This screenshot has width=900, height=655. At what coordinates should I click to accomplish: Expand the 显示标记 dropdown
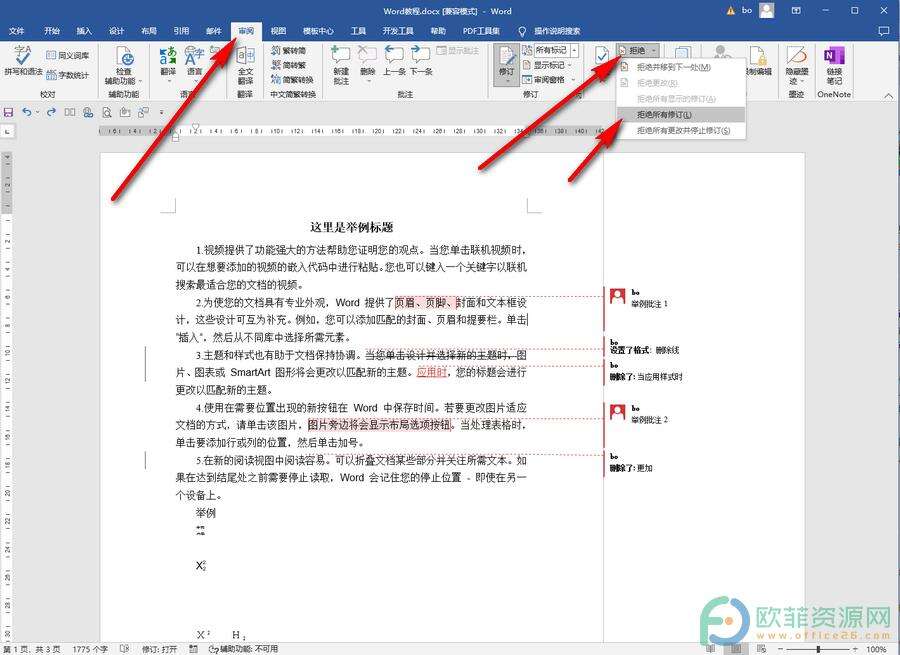tap(569, 65)
